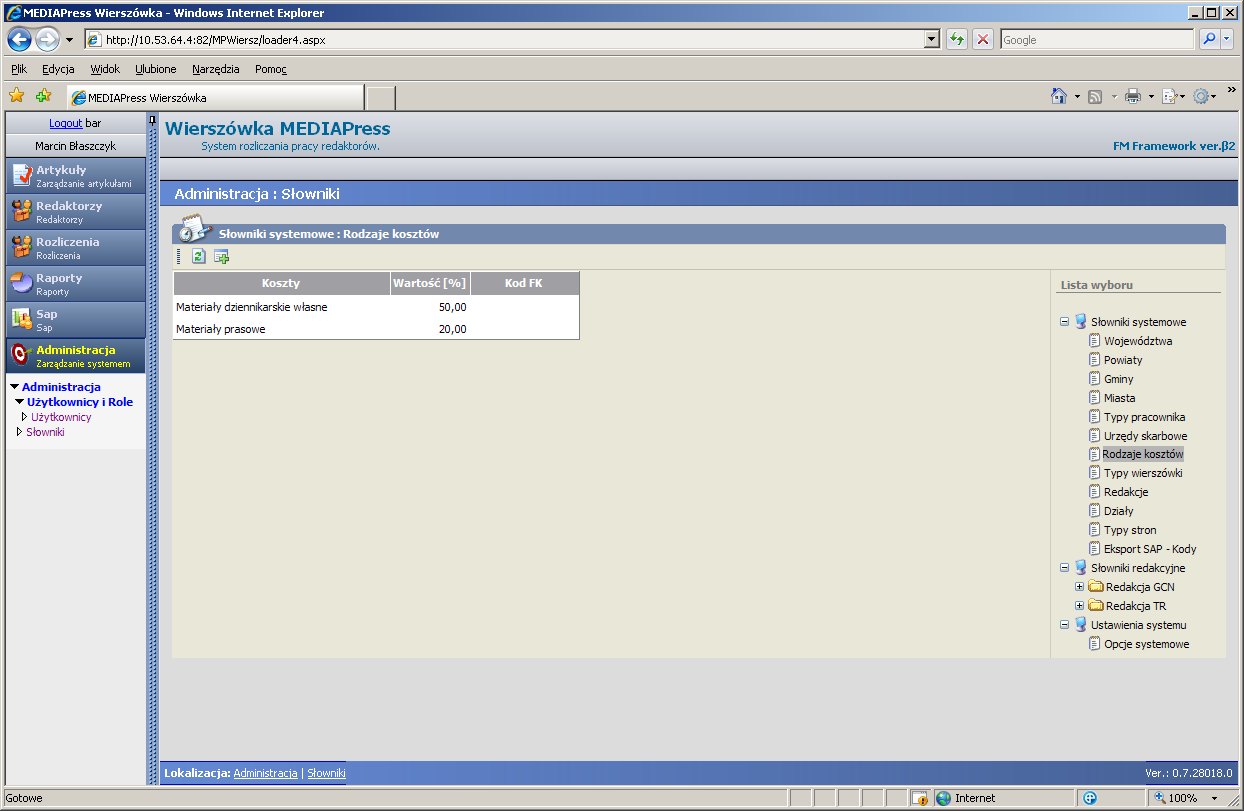Select Typy pracownika dictionary
Viewport: 1244px width, 811px height.
[1144, 417]
